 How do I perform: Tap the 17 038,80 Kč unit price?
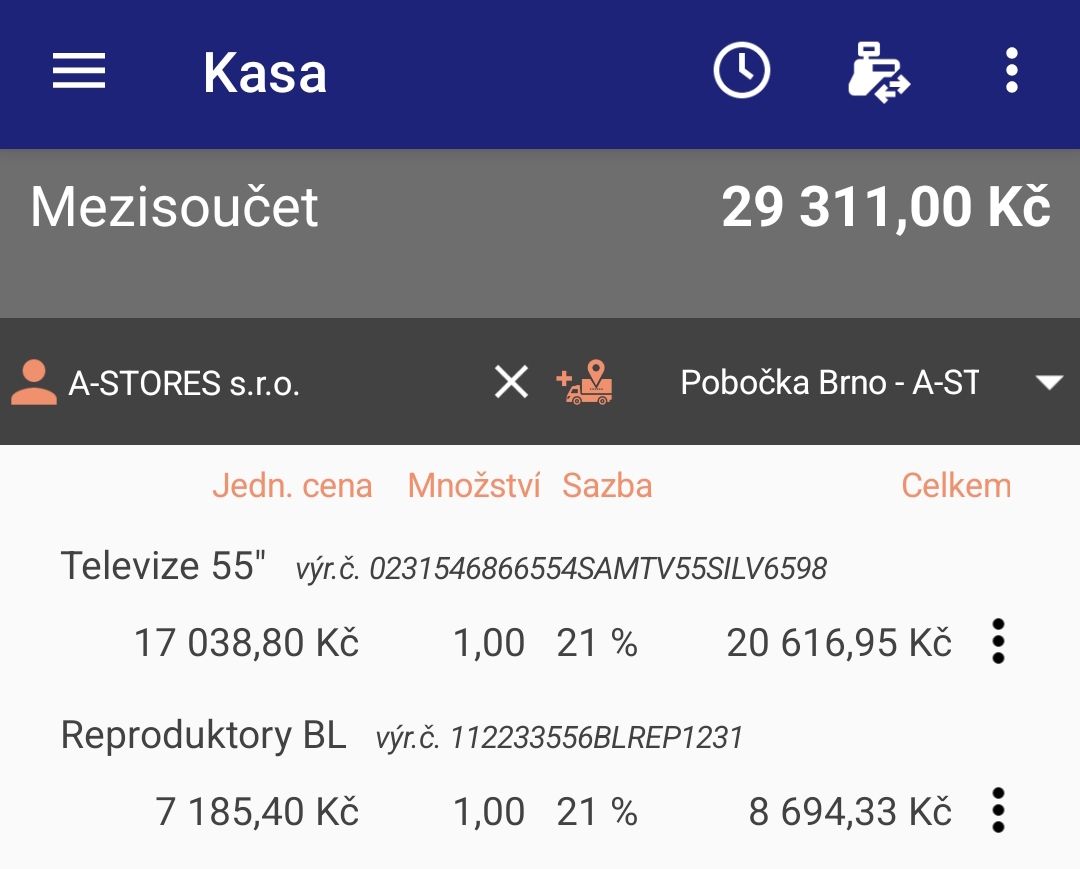tap(247, 642)
